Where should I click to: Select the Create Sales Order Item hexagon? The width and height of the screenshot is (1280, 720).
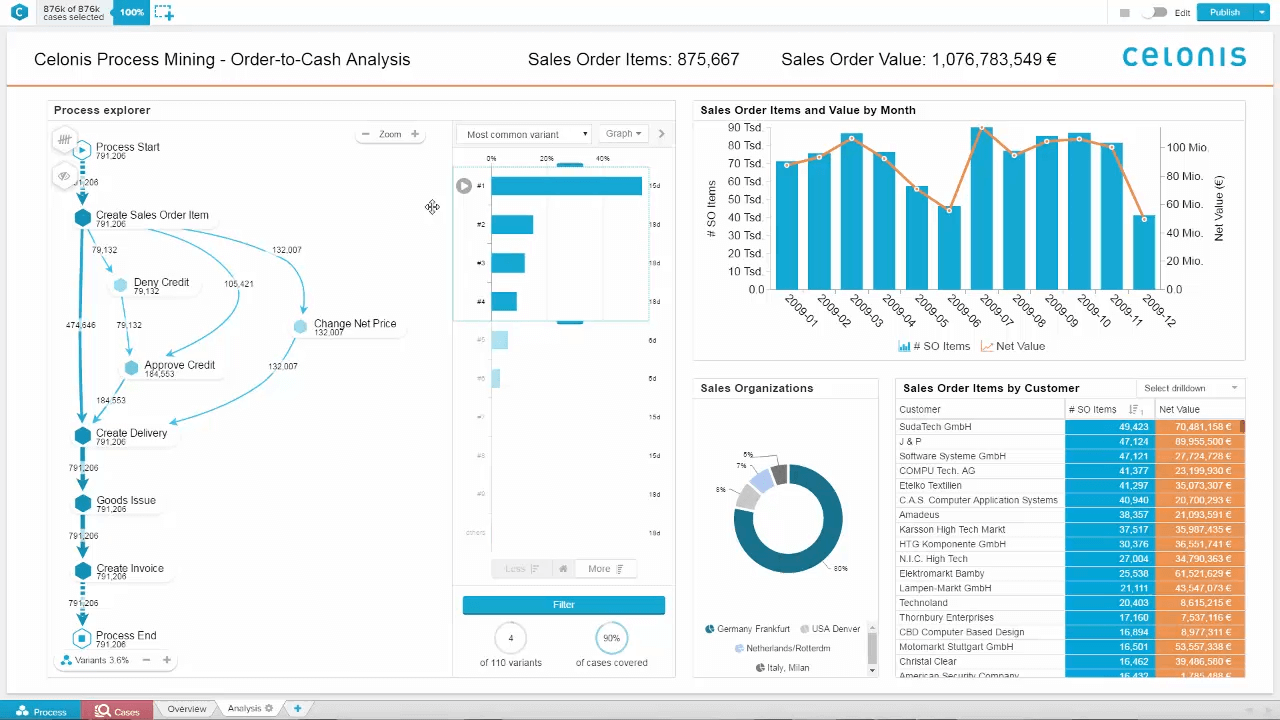[x=83, y=217]
